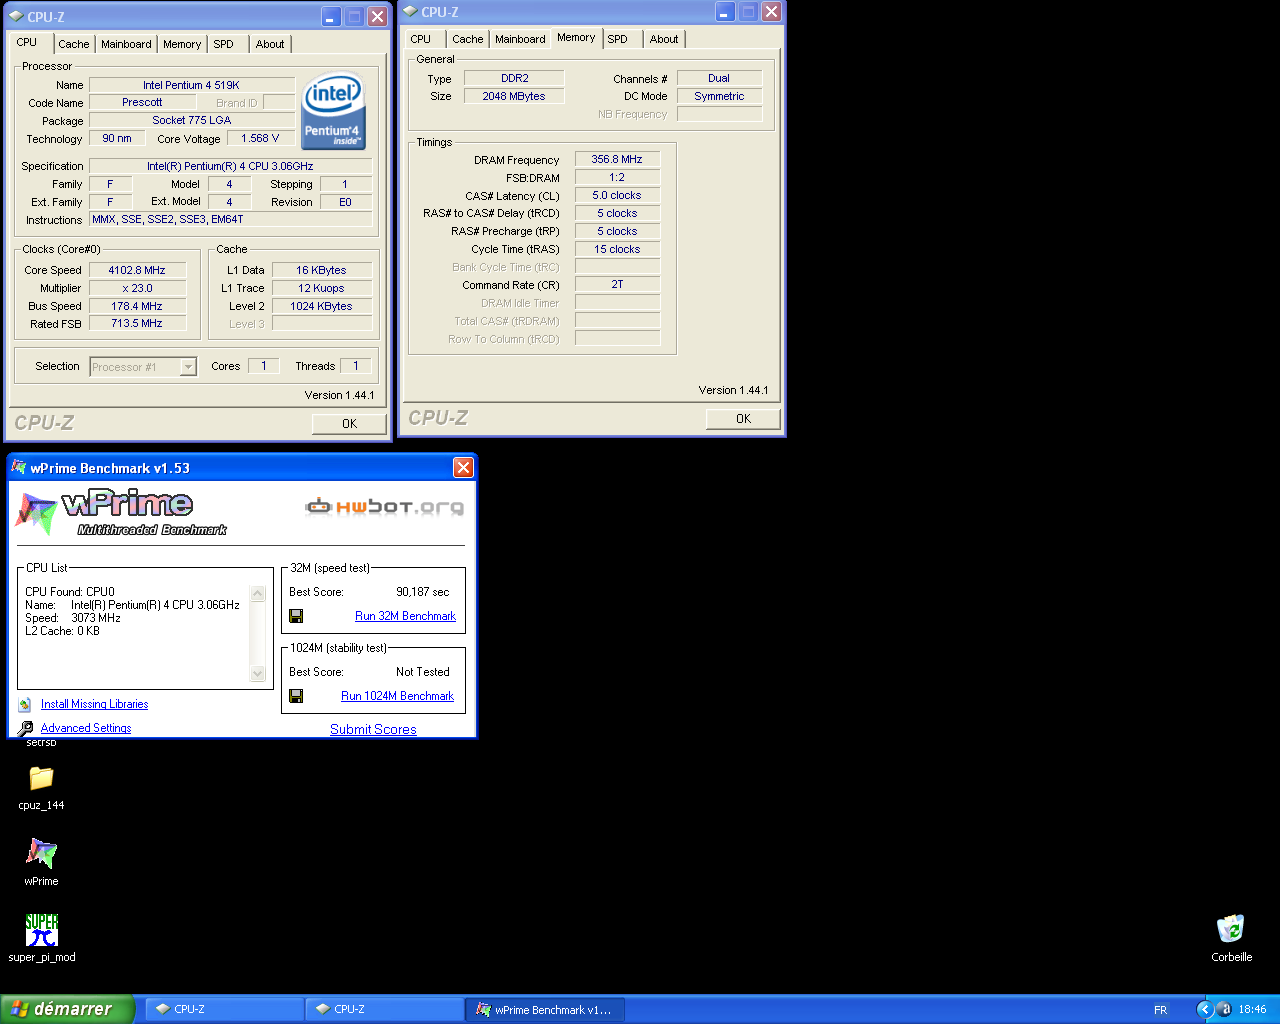Click the Advanced Settings wrench icon
The image size is (1280, 1024).
coord(25,728)
